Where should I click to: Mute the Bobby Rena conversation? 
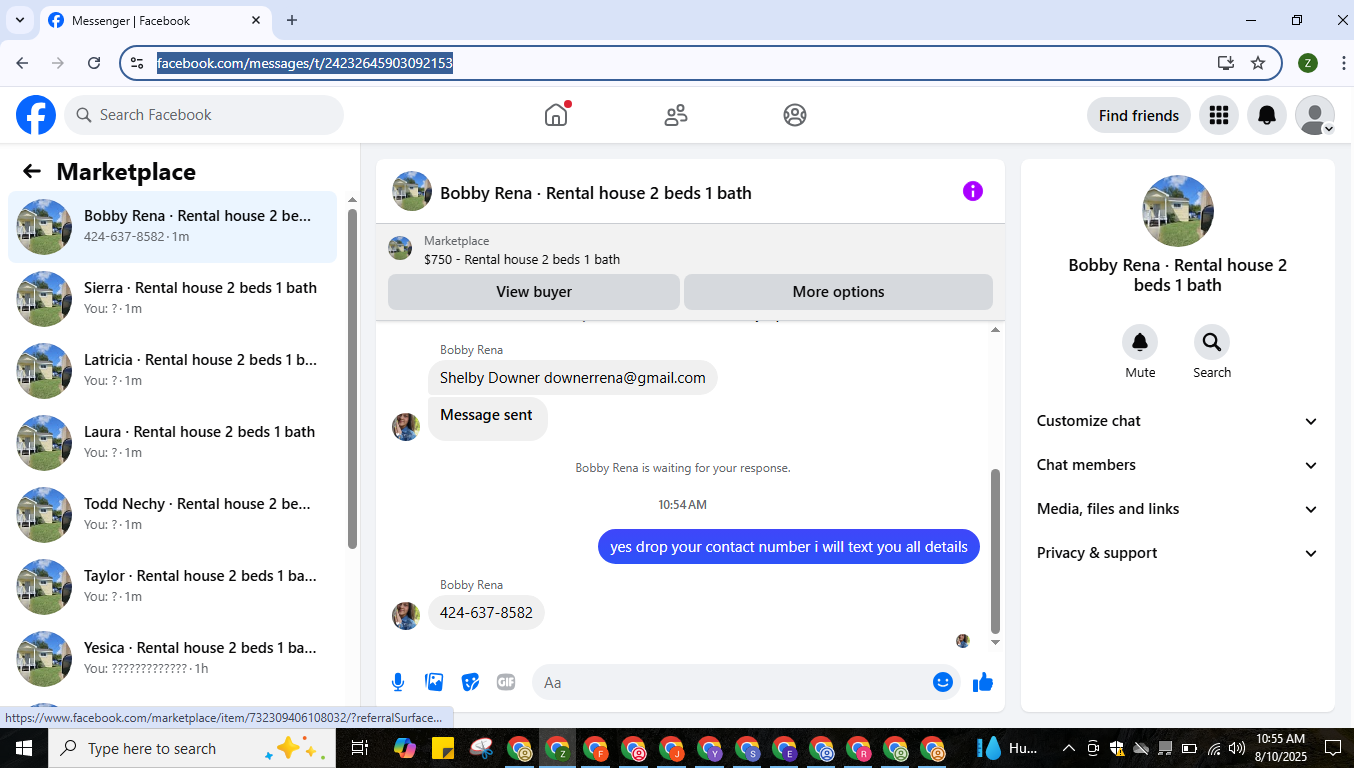[x=1140, y=342]
